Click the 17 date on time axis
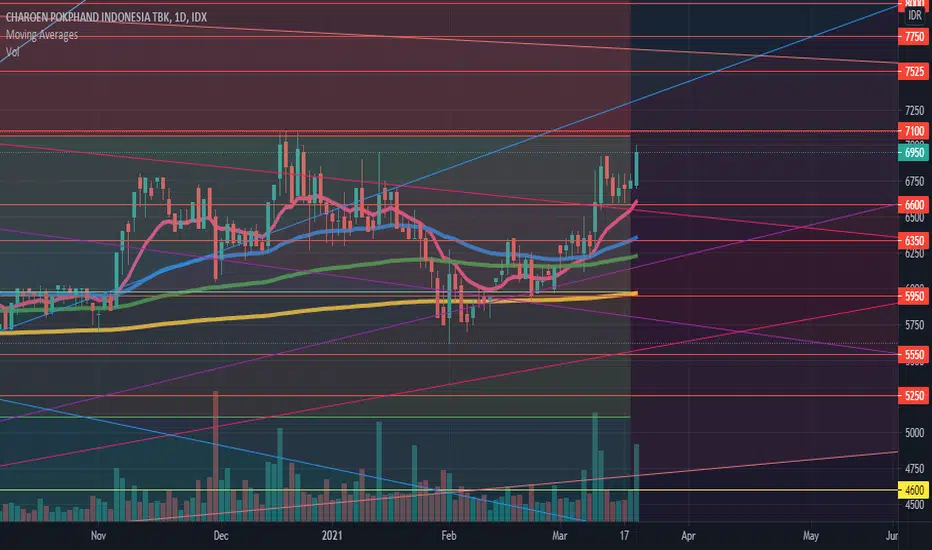The width and height of the screenshot is (932, 550). [x=624, y=536]
